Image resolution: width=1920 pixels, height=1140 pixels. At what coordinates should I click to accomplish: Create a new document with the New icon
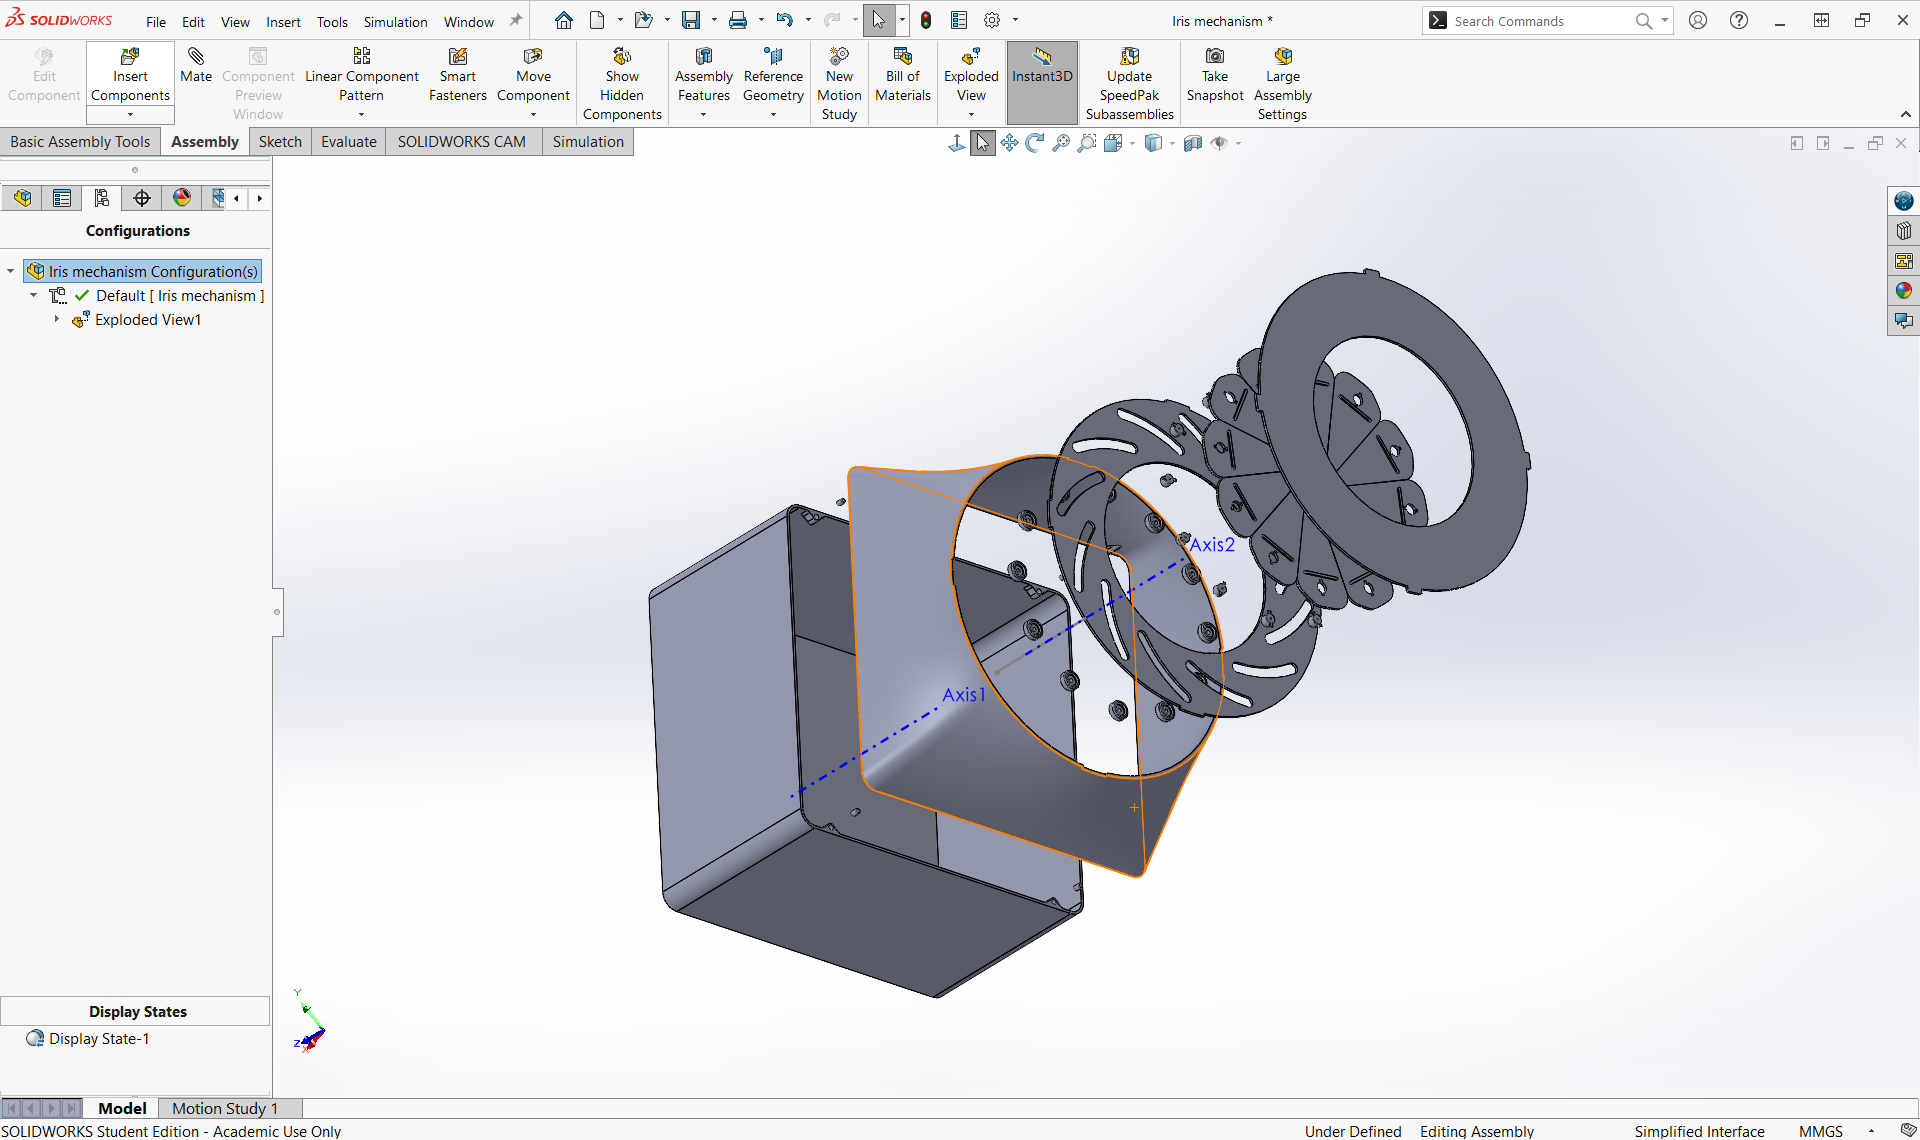pos(597,20)
